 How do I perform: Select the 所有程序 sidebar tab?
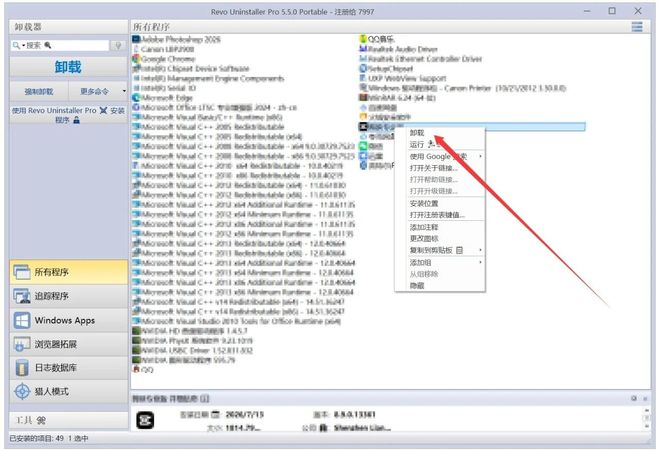68,272
